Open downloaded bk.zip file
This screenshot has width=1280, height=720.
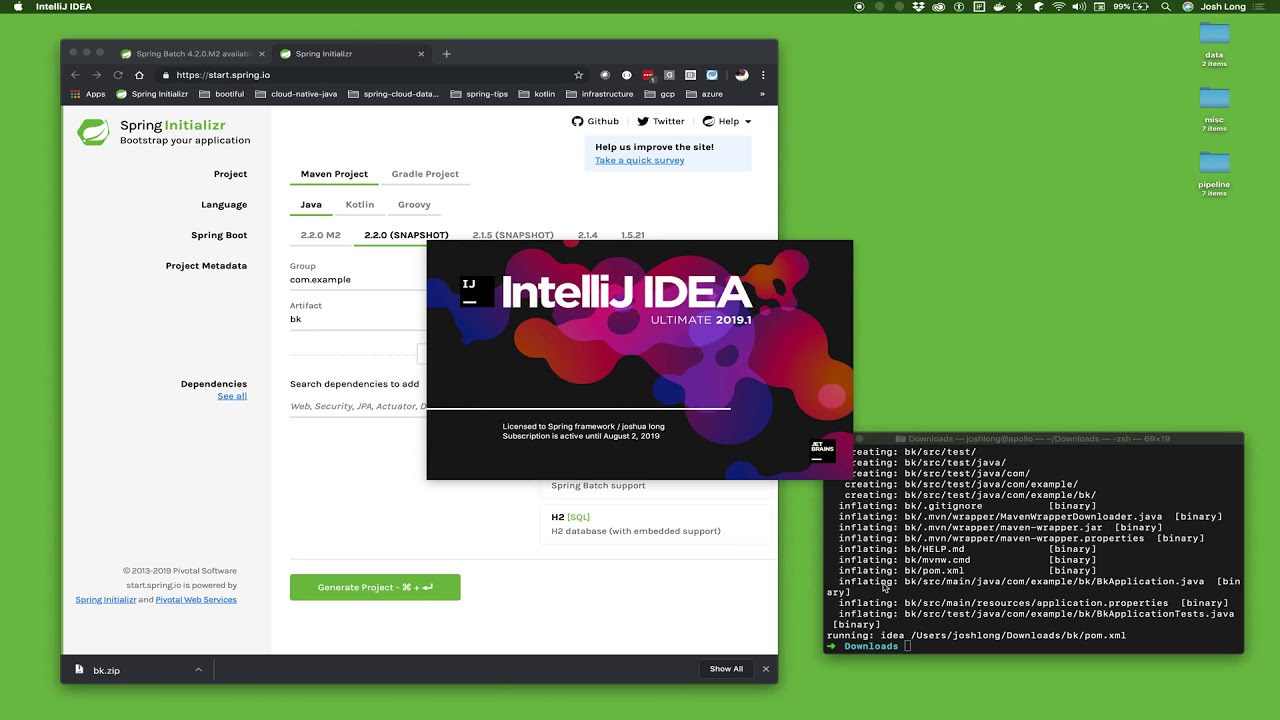click(x=106, y=670)
